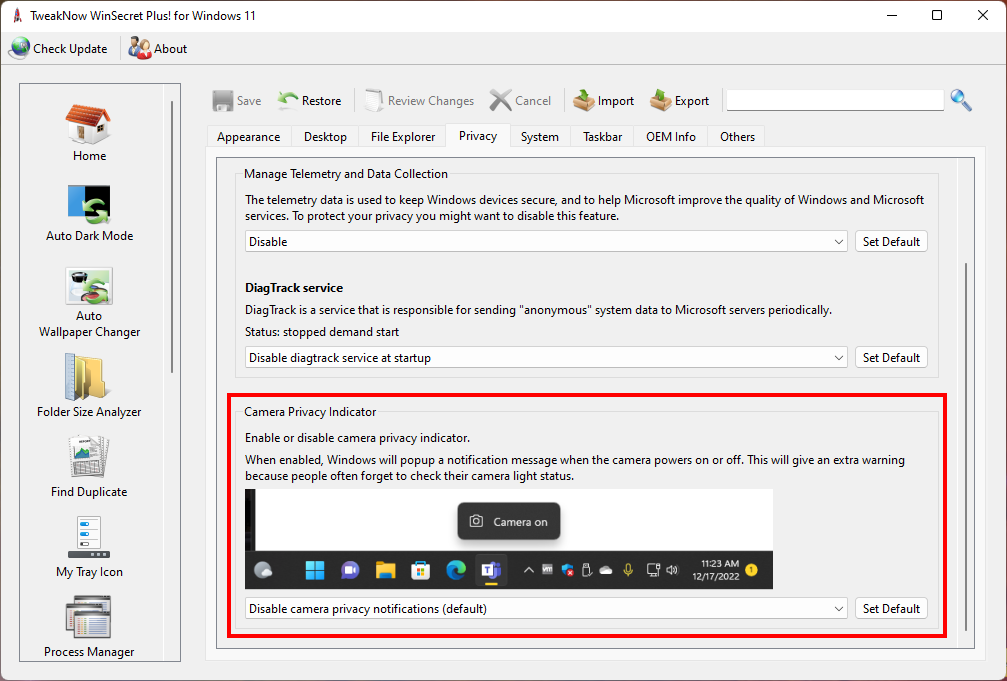Viewport: 1007px width, 681px height.
Task: Open the Home sidebar item
Action: pyautogui.click(x=89, y=133)
